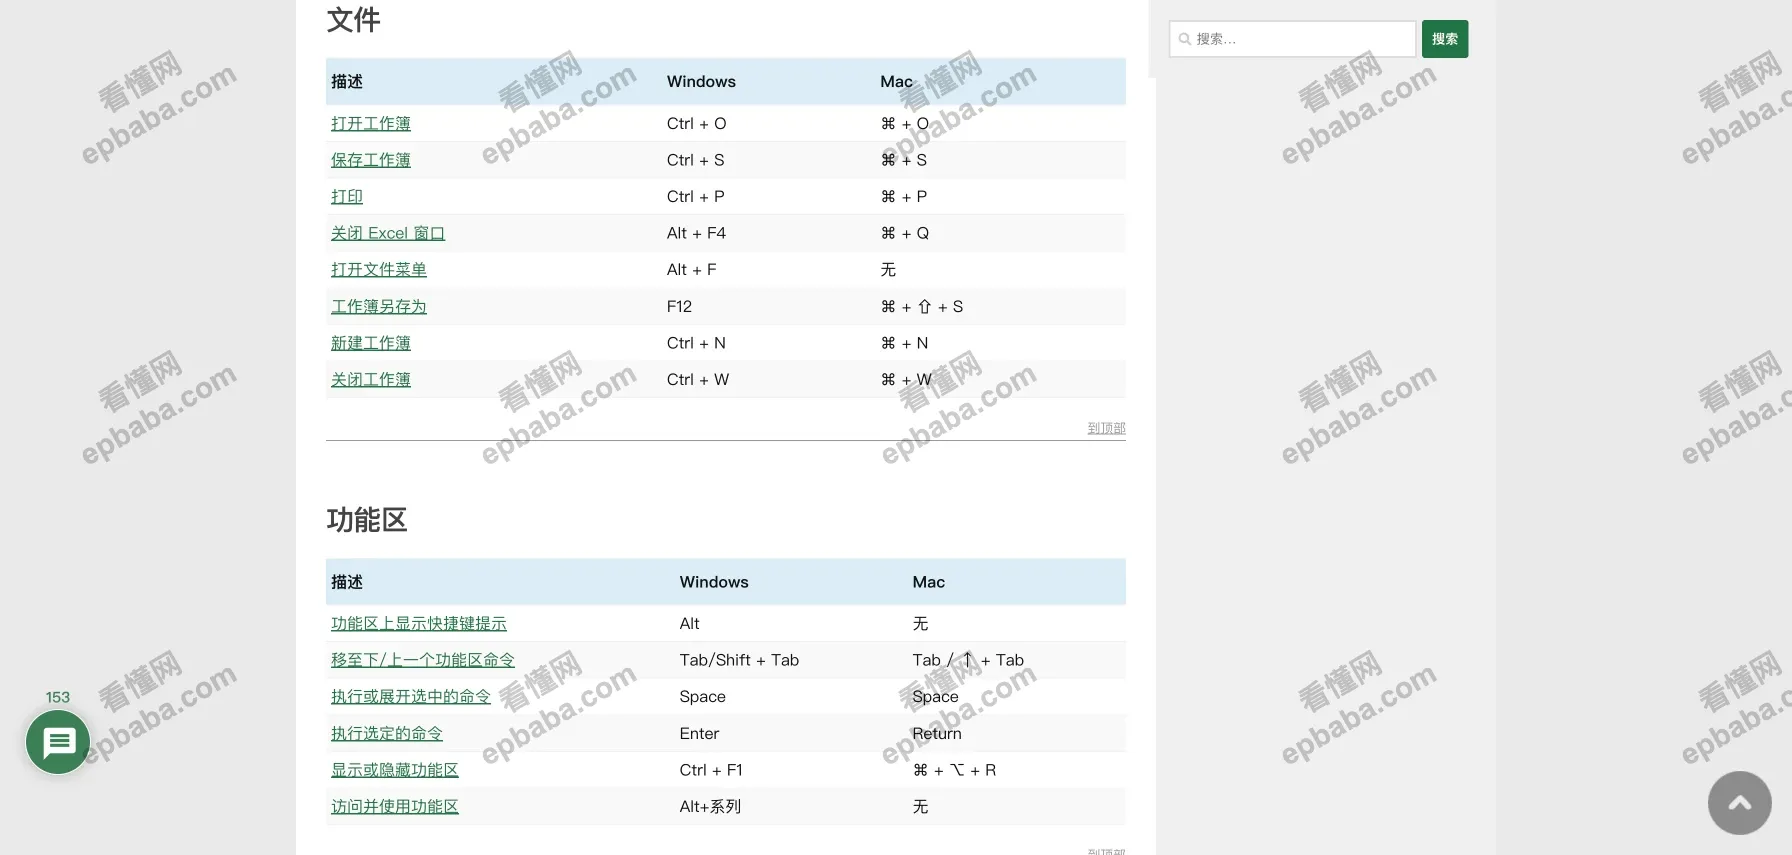Open the 保存工作簿 shortcut link

pyautogui.click(x=370, y=160)
